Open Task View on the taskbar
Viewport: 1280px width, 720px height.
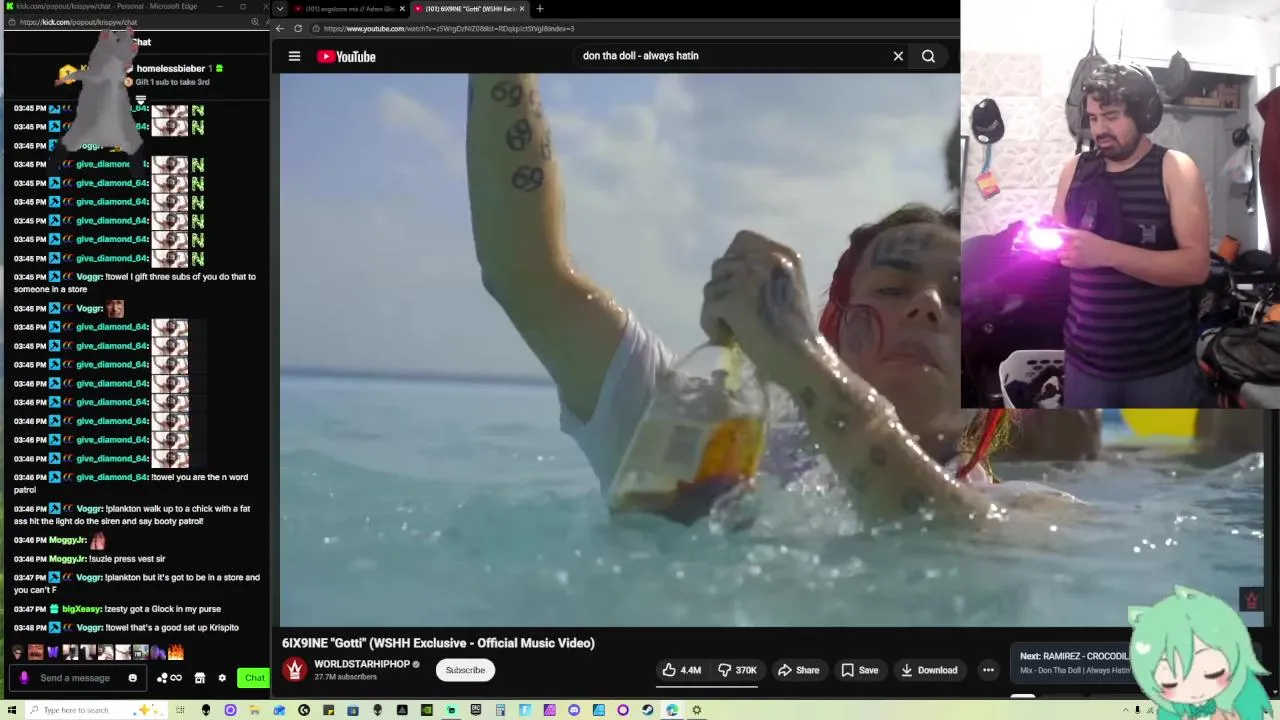click(180, 710)
